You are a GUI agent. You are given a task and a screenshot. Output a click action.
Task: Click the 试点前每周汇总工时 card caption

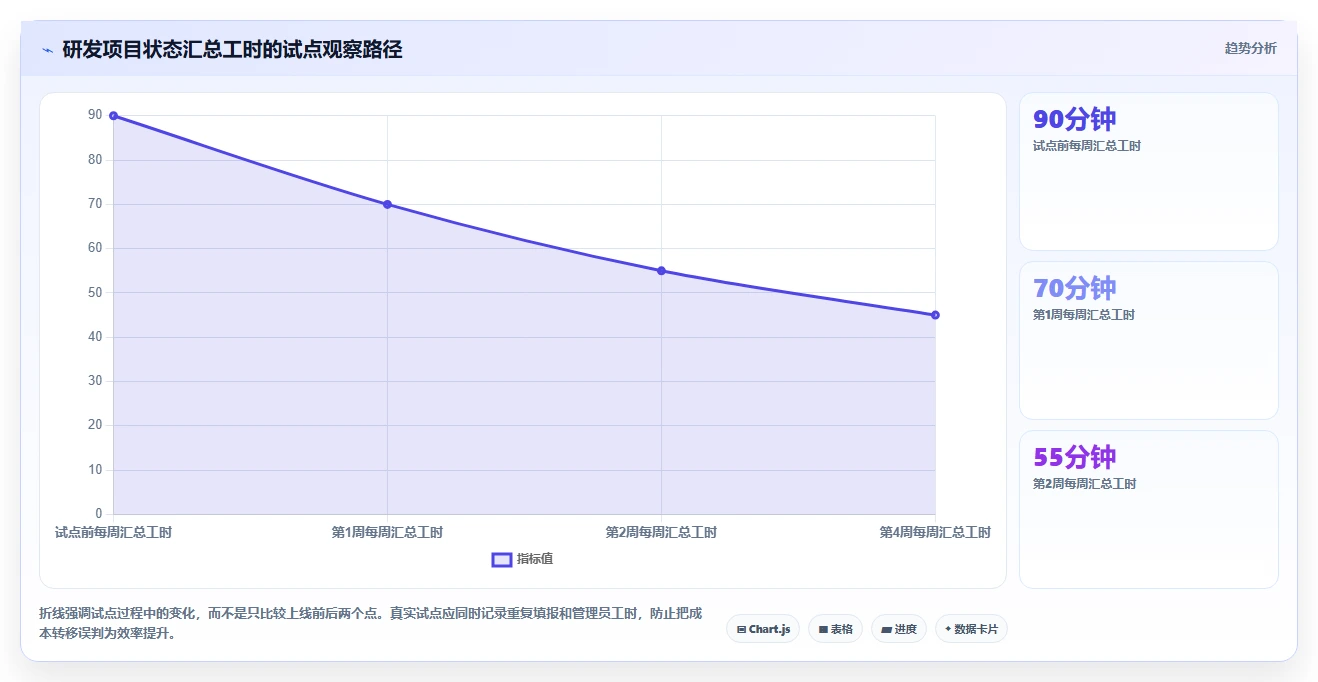[1087, 146]
